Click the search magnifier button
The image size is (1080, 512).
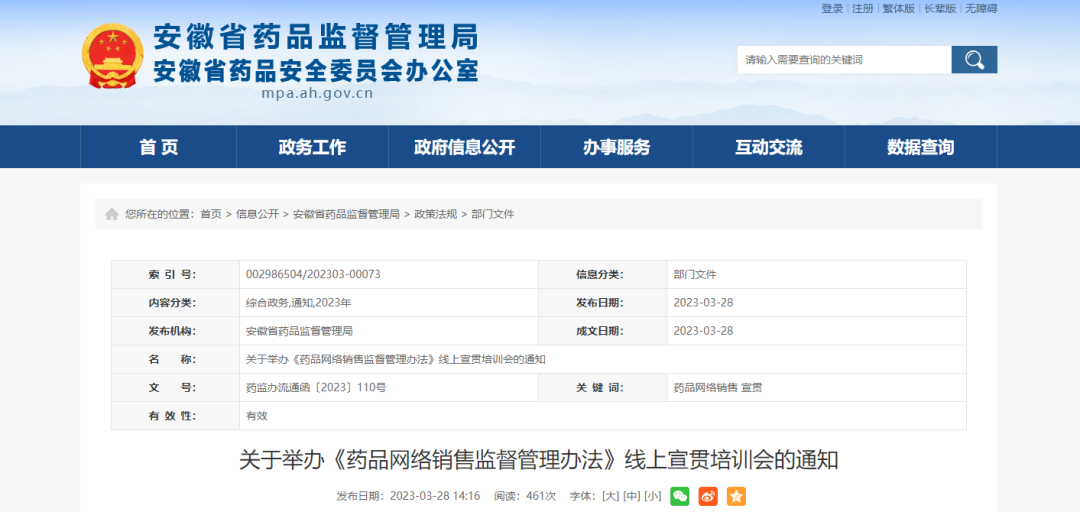coord(974,60)
